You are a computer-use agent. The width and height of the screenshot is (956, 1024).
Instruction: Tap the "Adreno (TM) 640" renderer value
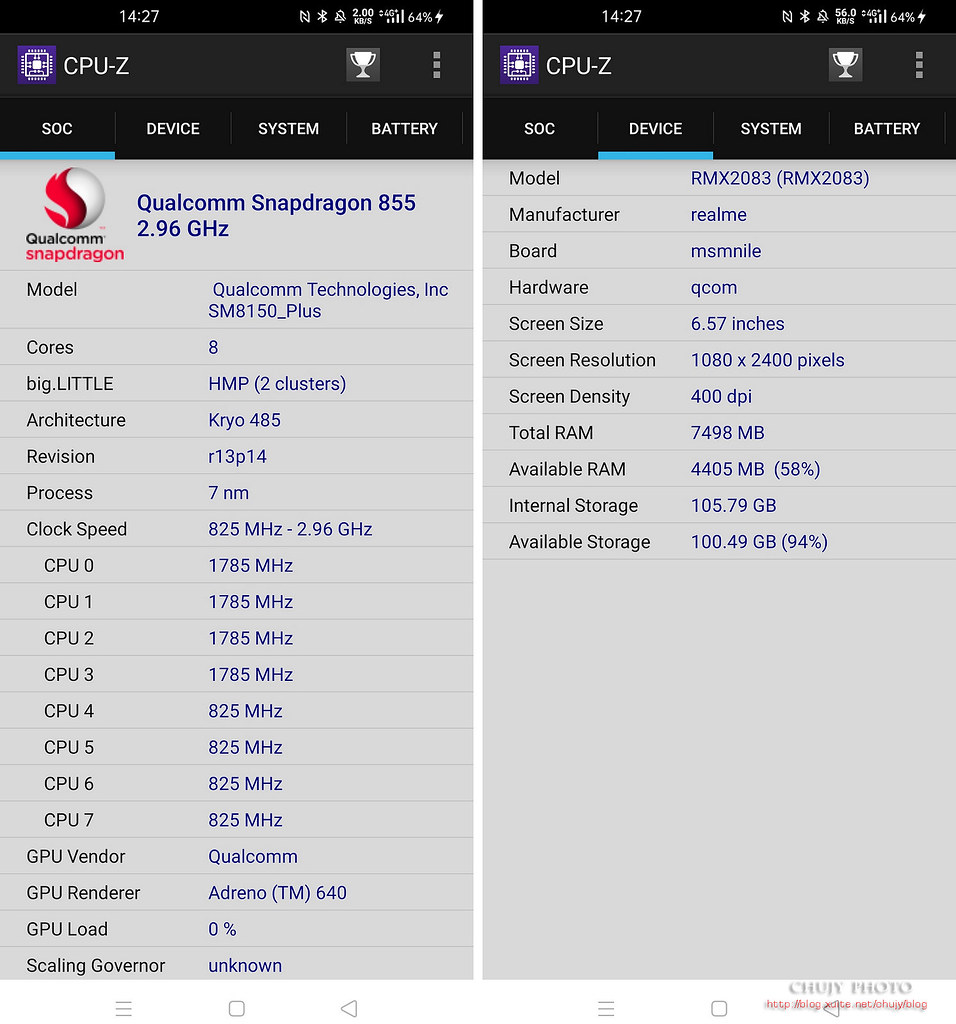(x=278, y=893)
